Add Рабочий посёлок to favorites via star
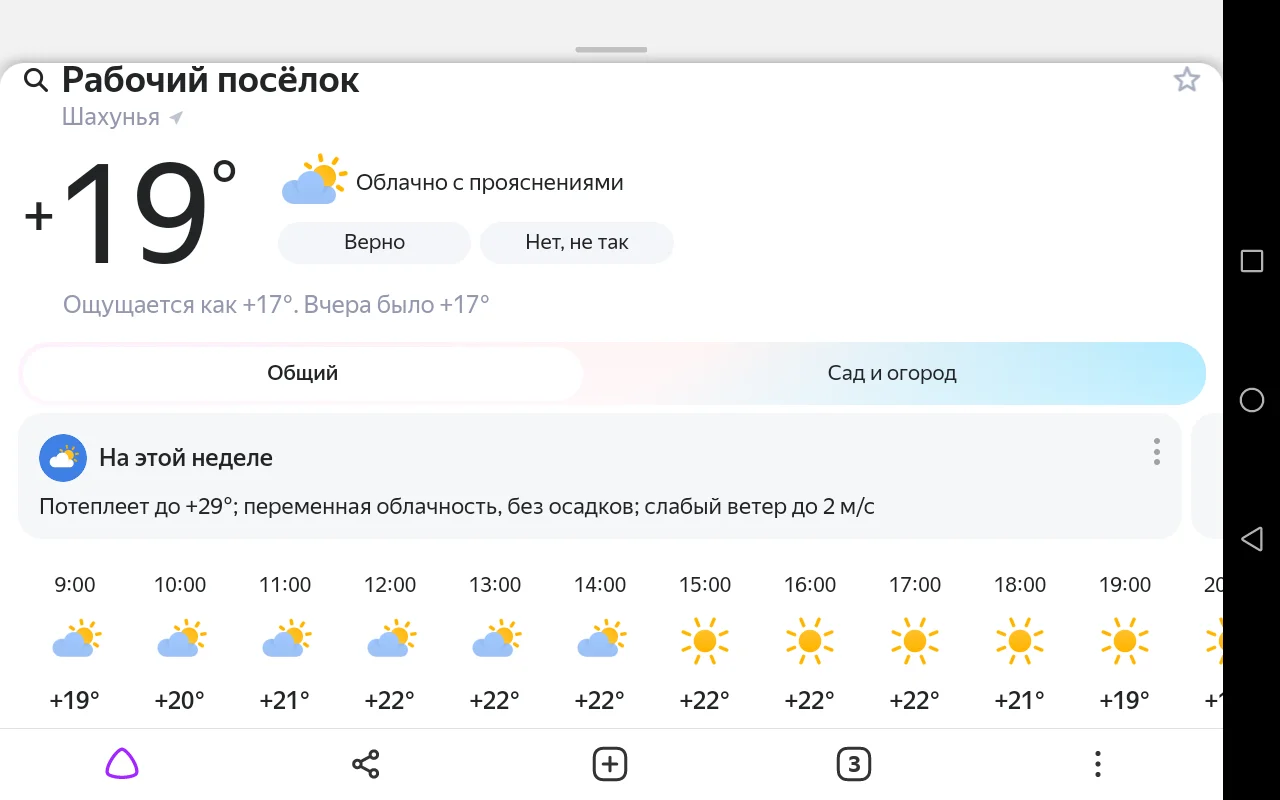Image resolution: width=1280 pixels, height=800 pixels. (1186, 79)
